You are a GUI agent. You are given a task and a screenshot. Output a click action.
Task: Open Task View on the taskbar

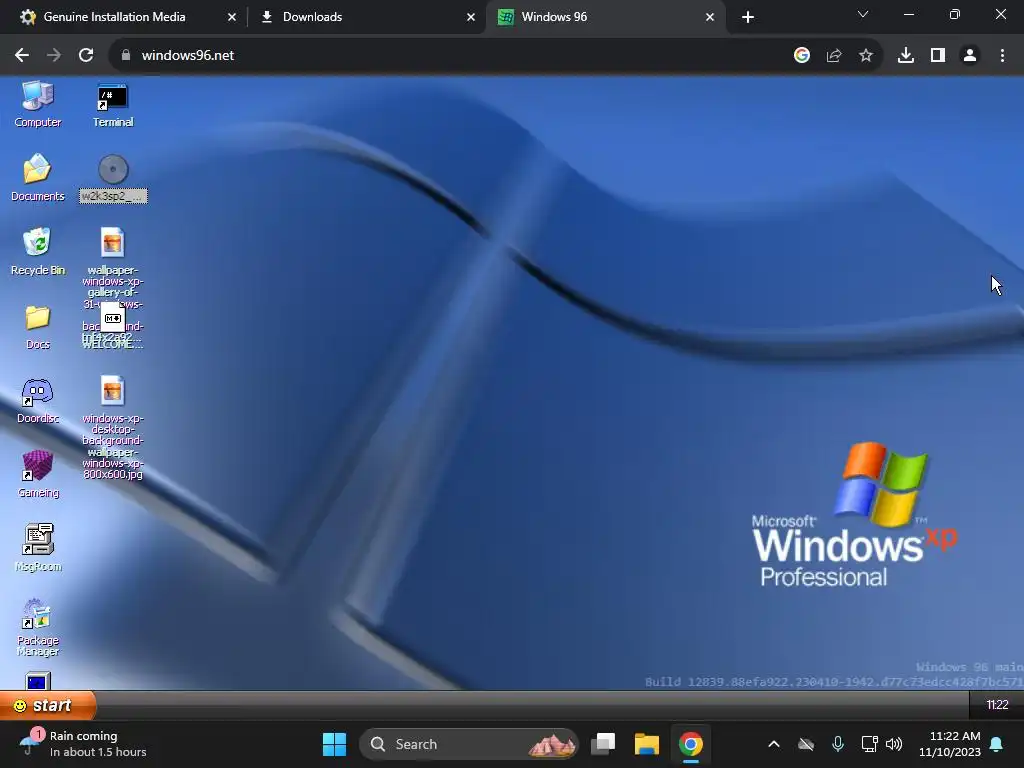coord(603,744)
